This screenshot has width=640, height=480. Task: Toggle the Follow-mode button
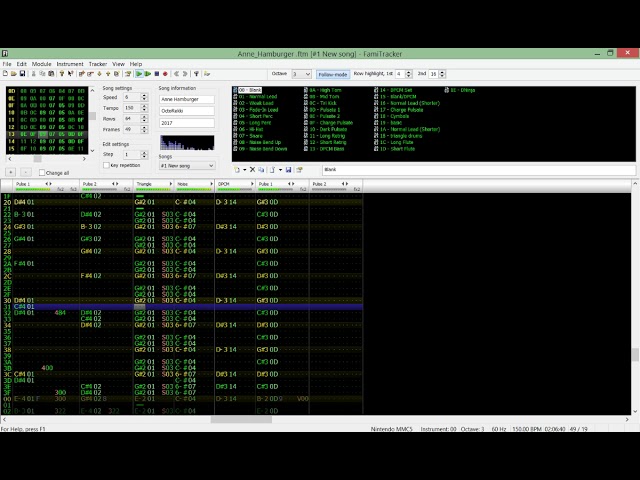333,74
